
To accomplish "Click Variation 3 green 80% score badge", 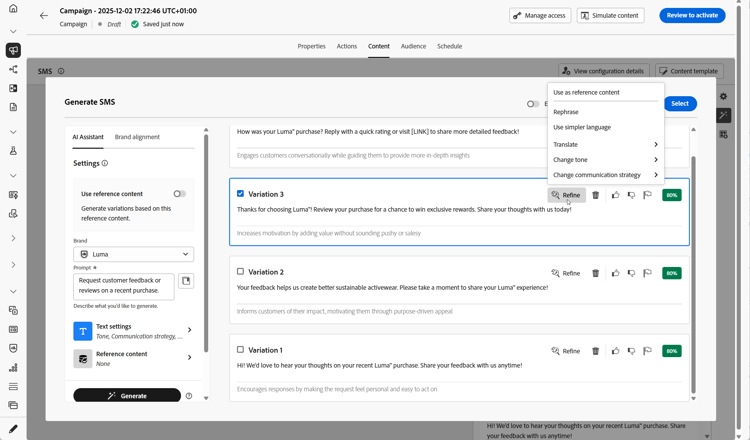I will tap(672, 195).
